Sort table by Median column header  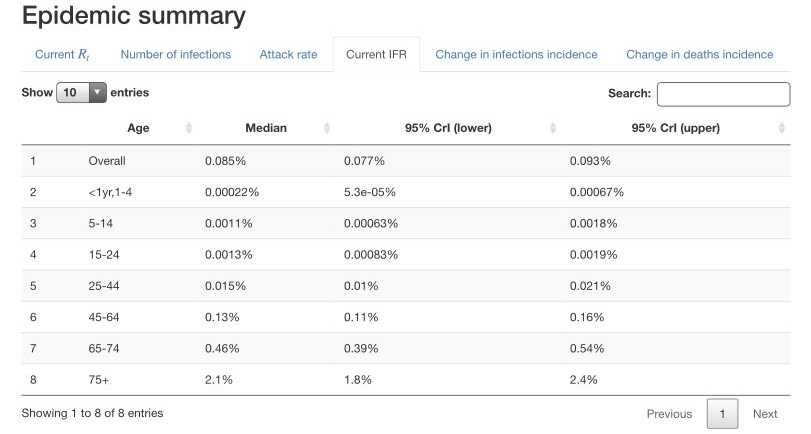[x=266, y=128]
